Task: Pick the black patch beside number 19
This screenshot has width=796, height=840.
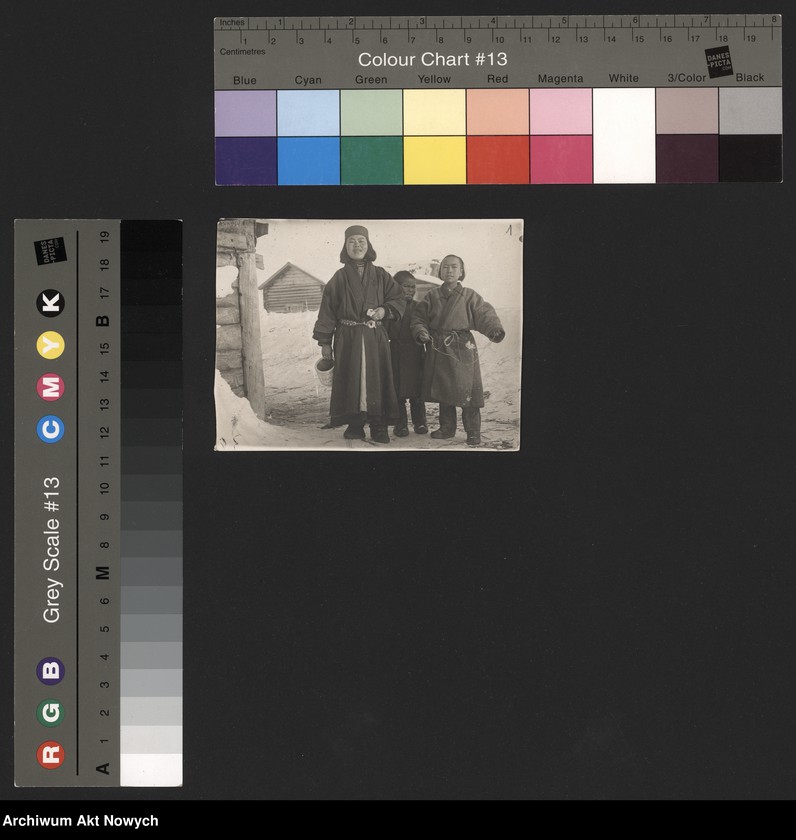Action: [152, 235]
